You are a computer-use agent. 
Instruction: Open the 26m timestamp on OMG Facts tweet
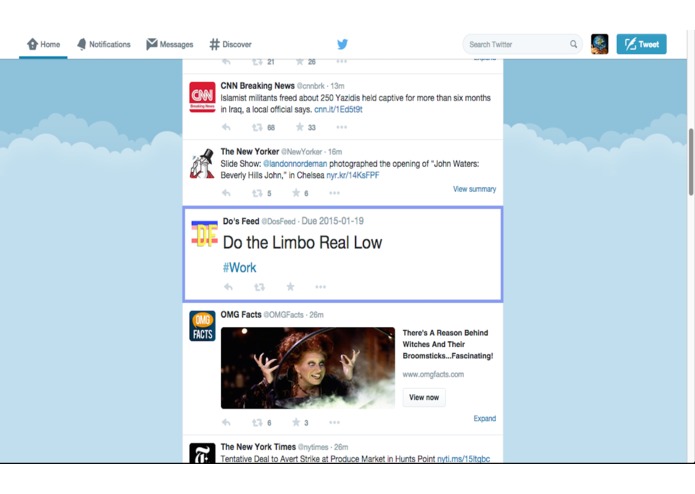pyautogui.click(x=316, y=315)
